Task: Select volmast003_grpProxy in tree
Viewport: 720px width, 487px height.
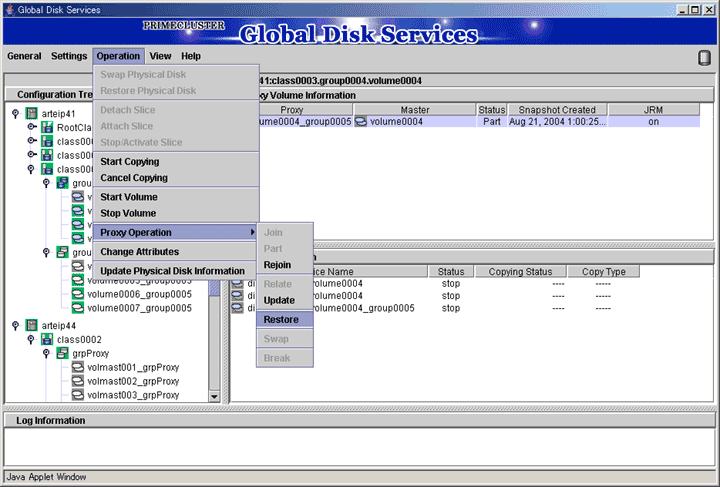Action: (133, 395)
